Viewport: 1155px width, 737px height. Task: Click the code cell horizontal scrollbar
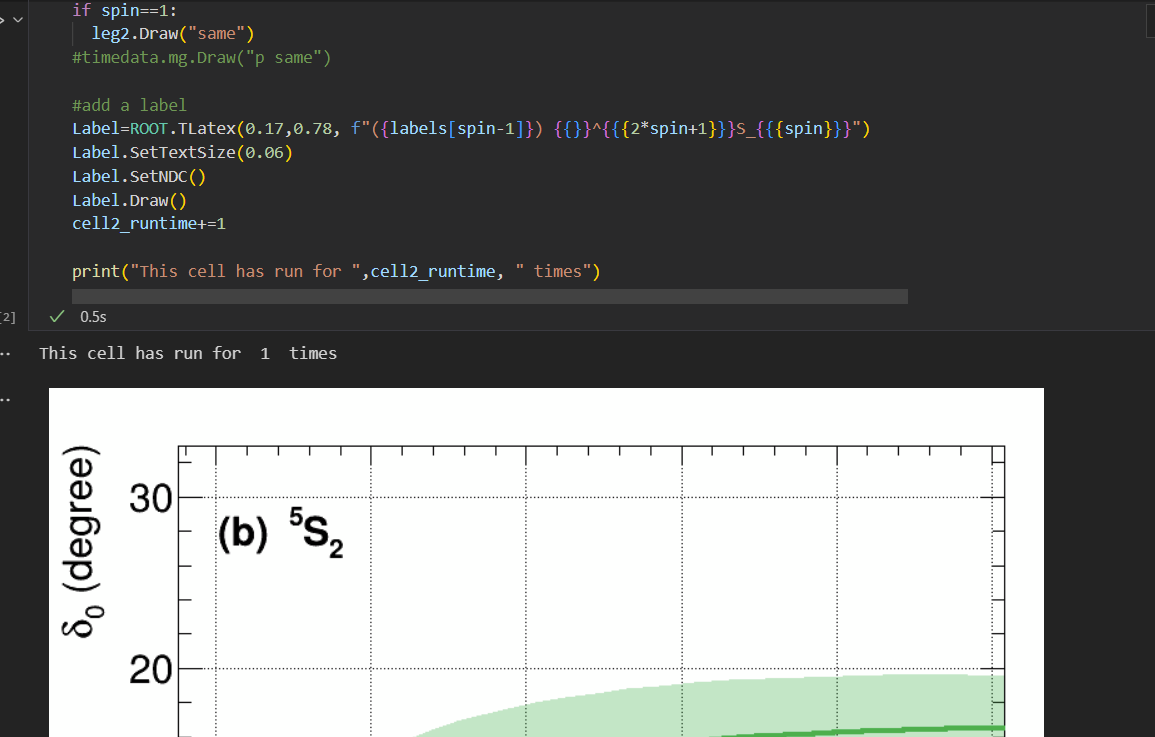coord(489,296)
